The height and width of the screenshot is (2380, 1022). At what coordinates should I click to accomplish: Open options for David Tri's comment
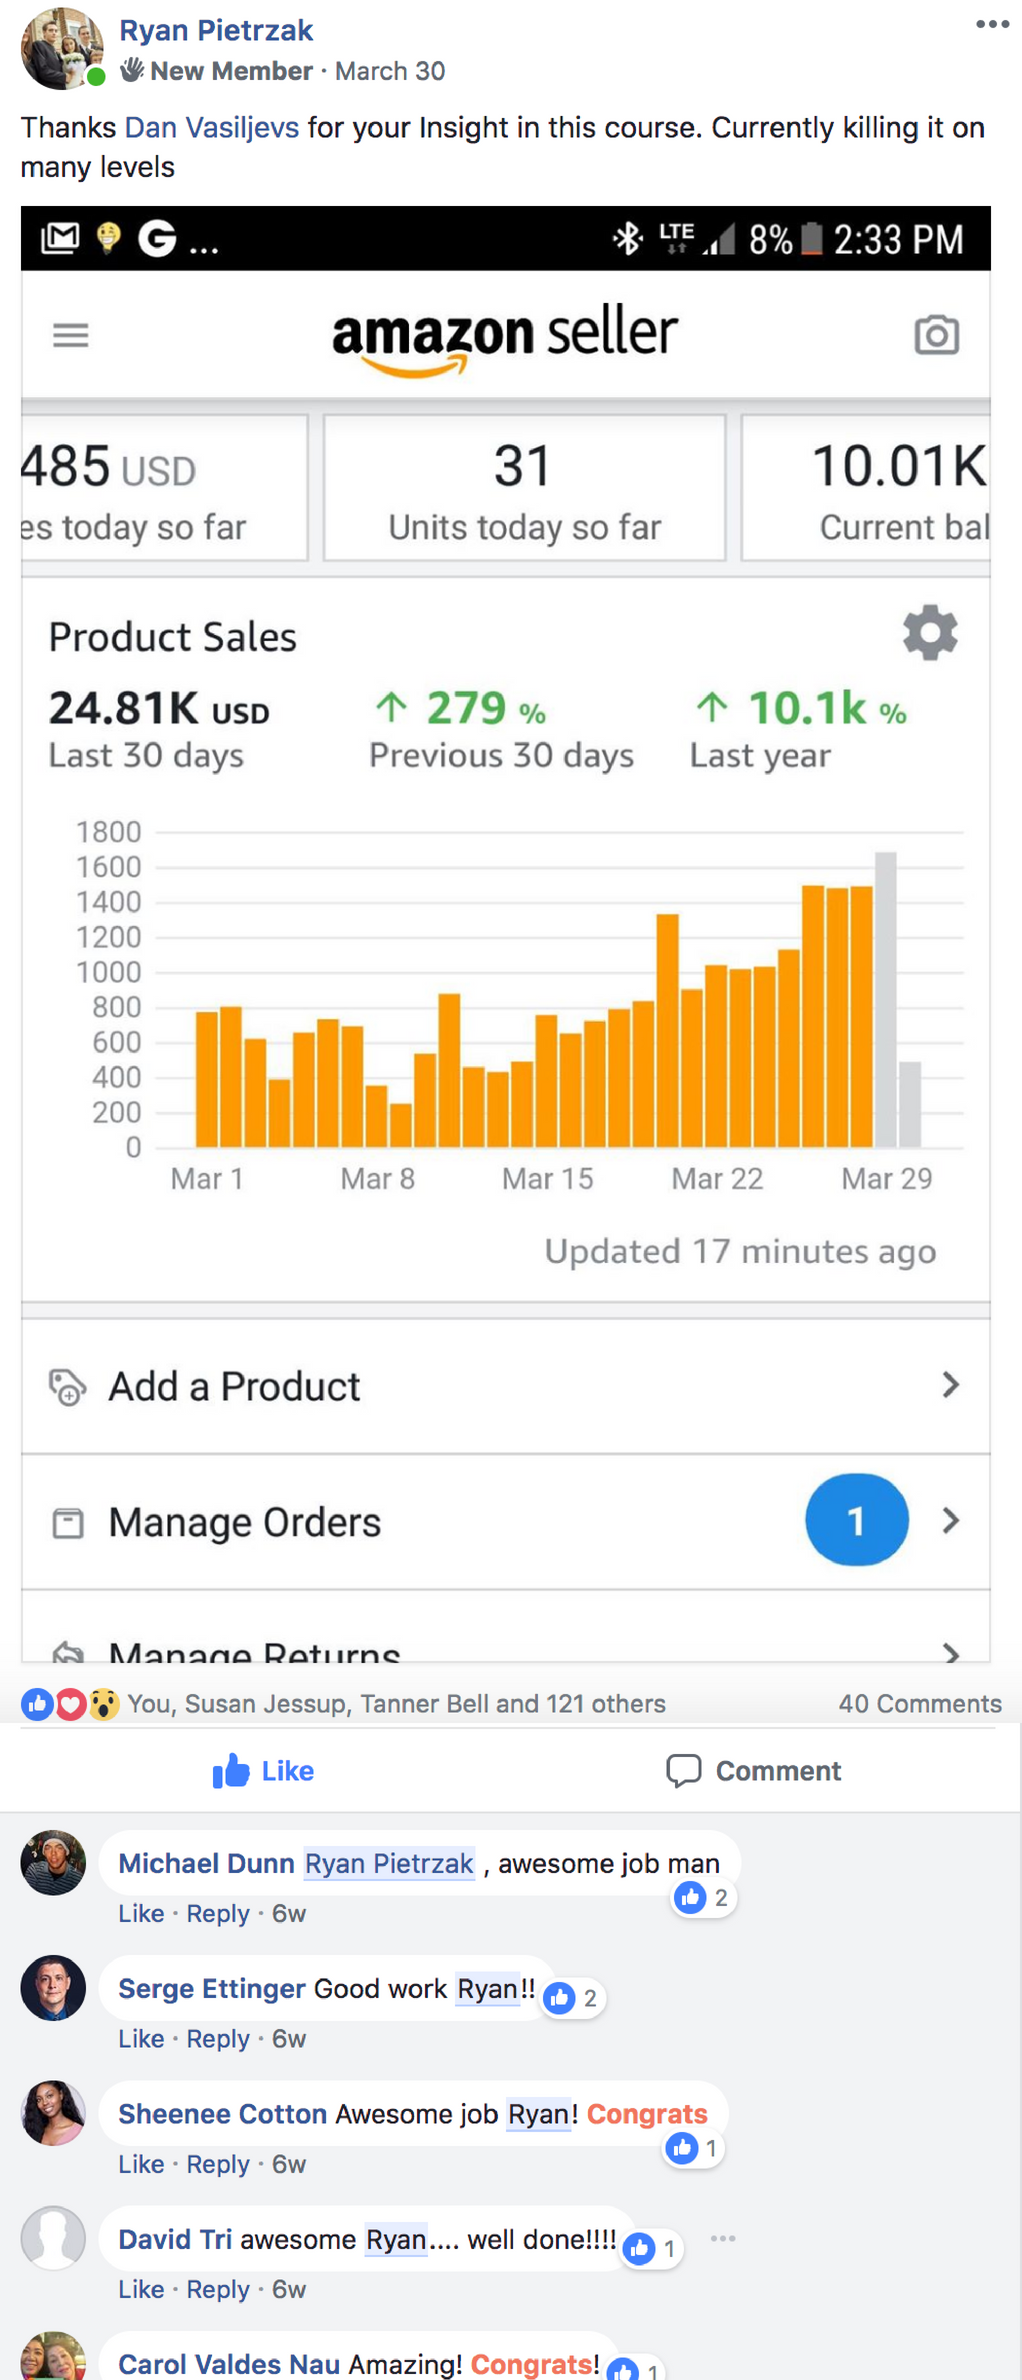(723, 2238)
